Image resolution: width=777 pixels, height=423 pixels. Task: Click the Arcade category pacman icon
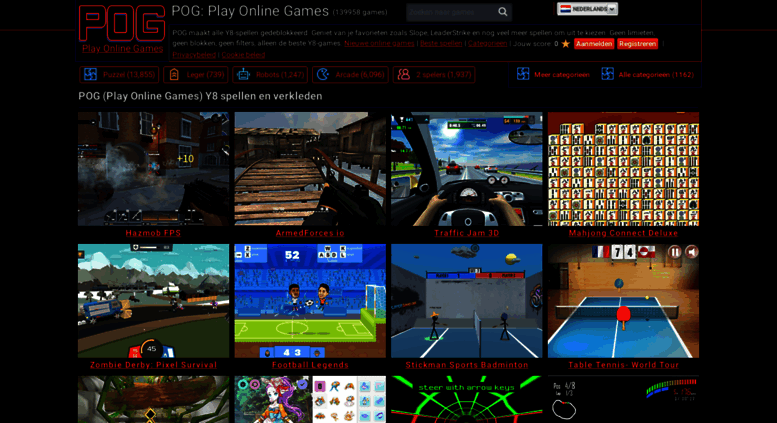[323, 75]
